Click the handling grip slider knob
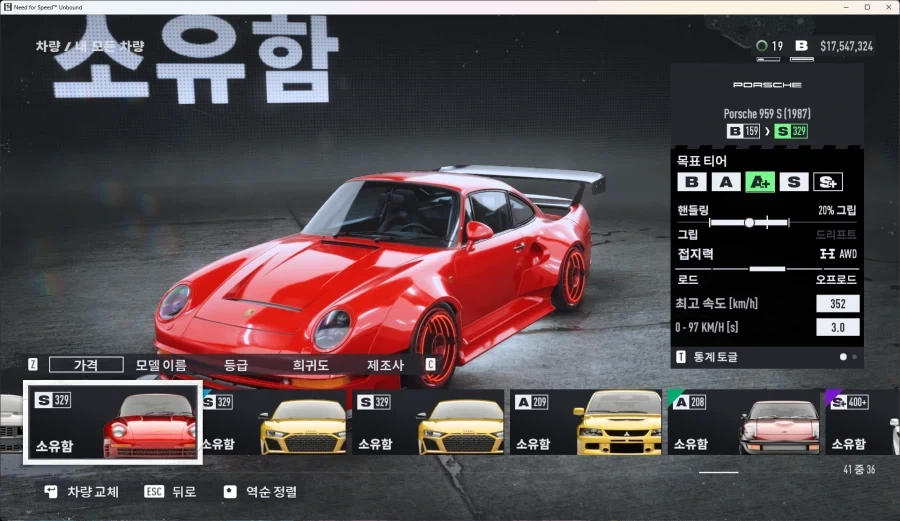The width and height of the screenshot is (900, 521). click(x=749, y=223)
